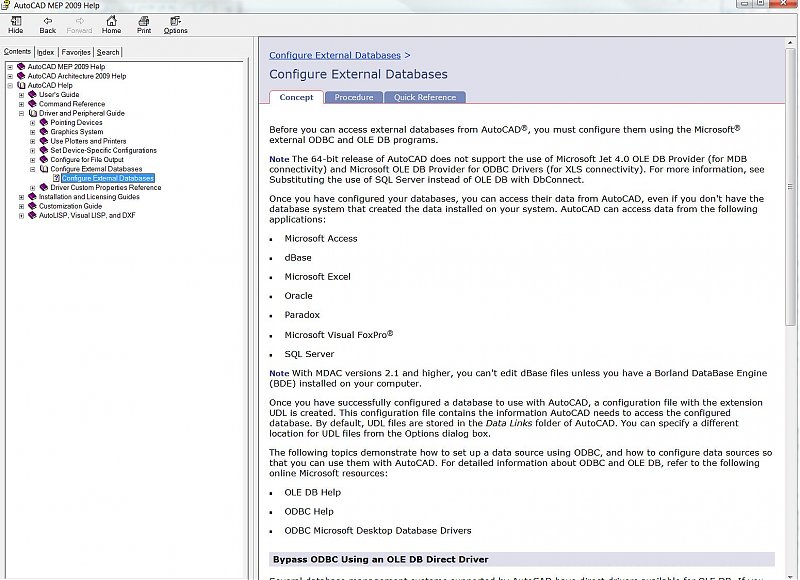Click the "Bypass ODBC Using an OLE DB Direct Driver" heading
This screenshot has width=800, height=580.
381,559
